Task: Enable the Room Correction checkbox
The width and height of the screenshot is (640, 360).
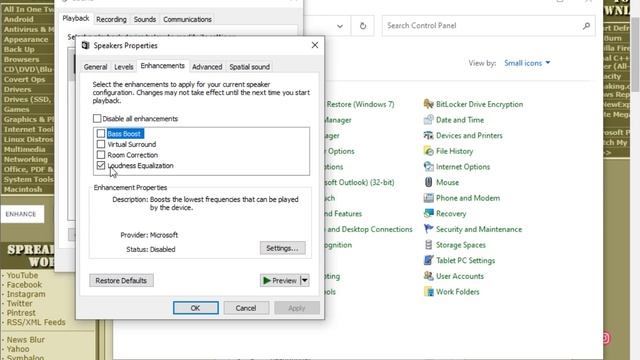Action: (101, 155)
